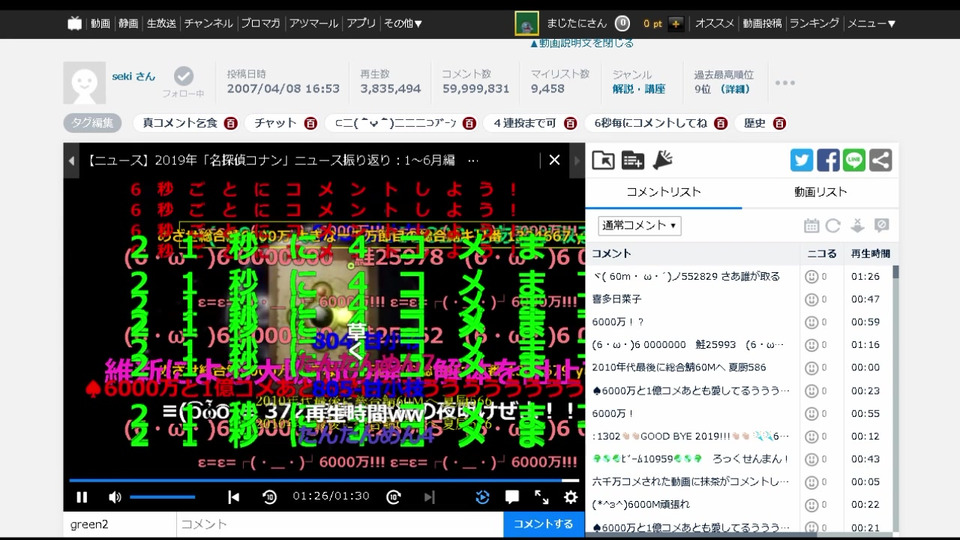960x540 pixels.
Task: Open the 生放送 menu item
Action: pos(162,23)
